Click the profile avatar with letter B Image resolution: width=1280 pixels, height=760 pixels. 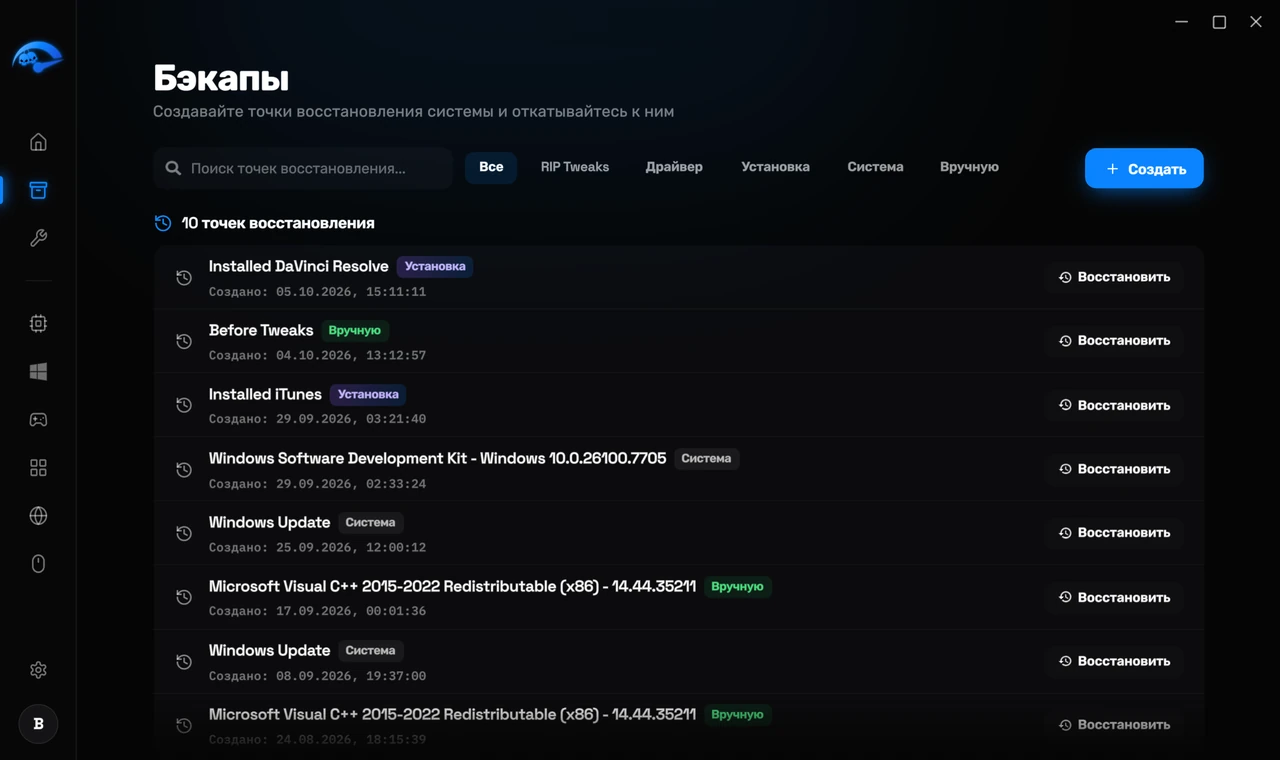38,724
